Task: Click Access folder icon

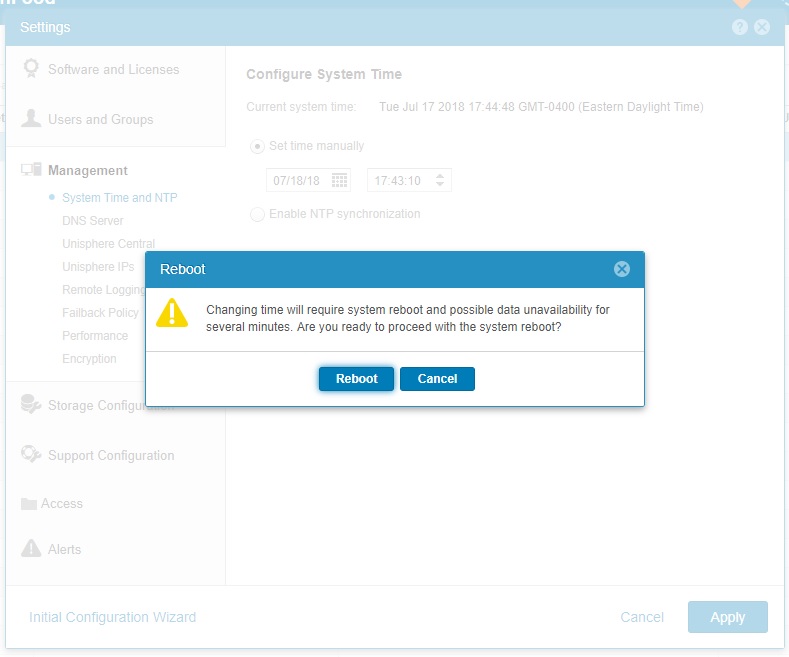Action: [29, 504]
